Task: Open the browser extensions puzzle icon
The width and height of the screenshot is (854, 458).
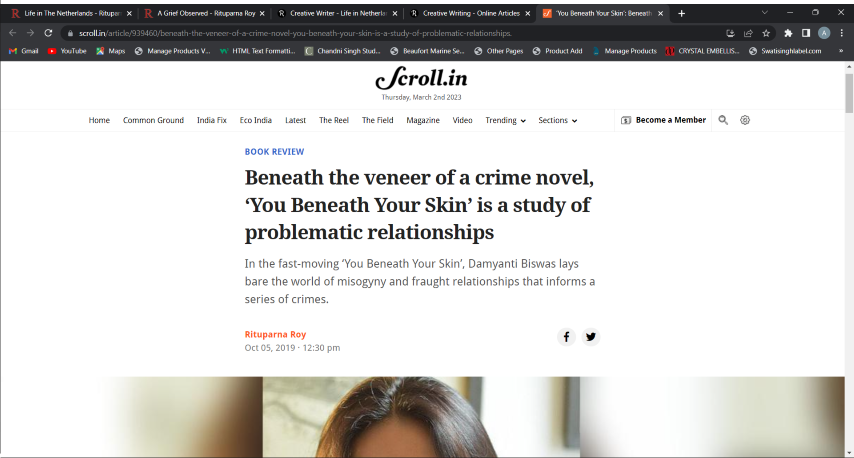Action: [x=788, y=33]
